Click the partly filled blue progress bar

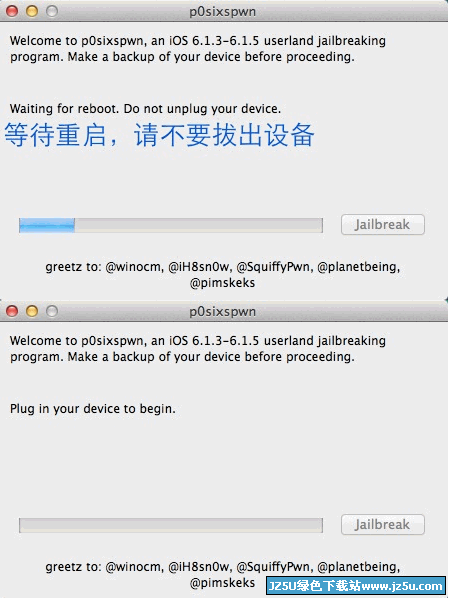171,225
